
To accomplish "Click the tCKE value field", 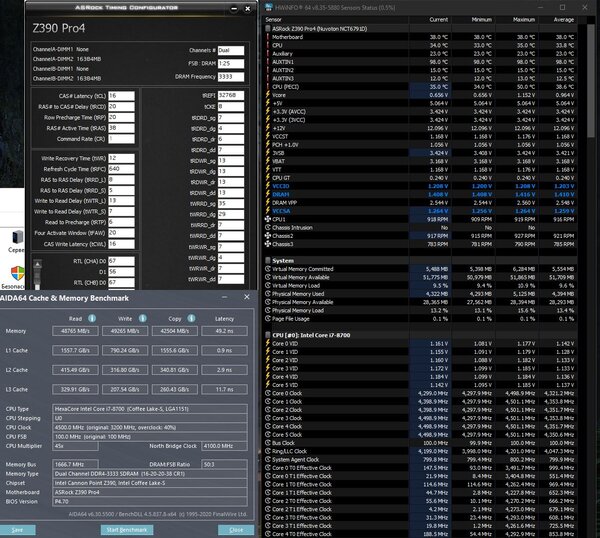I will [x=231, y=106].
